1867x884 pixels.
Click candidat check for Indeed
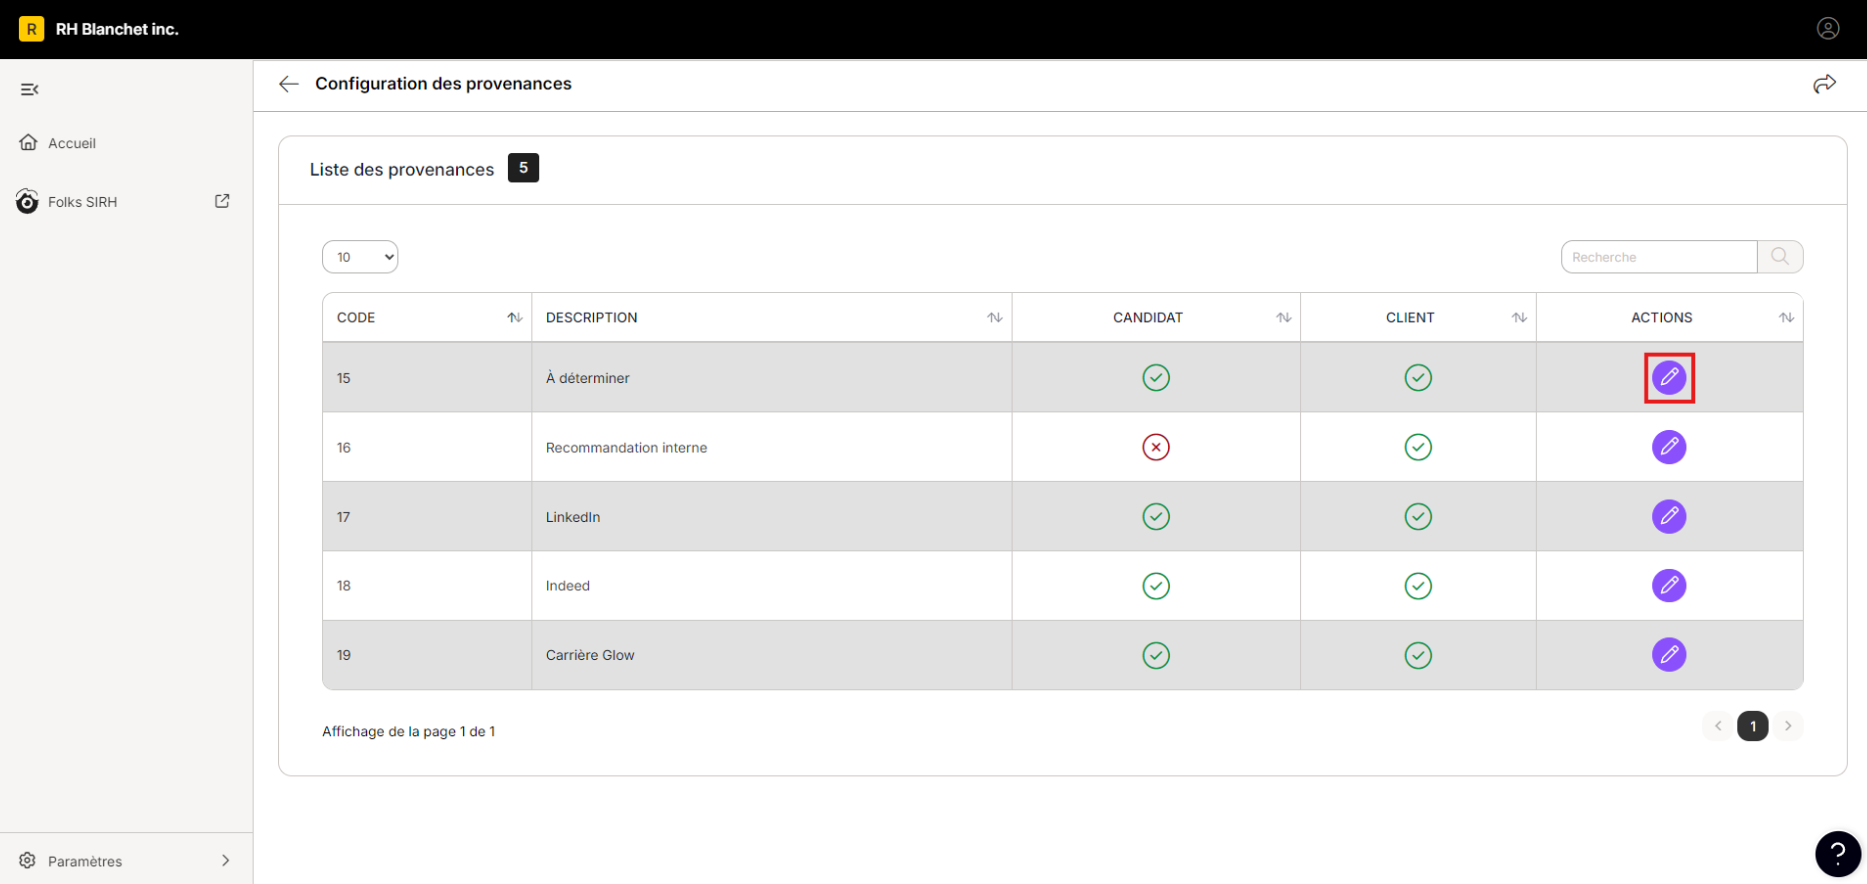tap(1156, 586)
